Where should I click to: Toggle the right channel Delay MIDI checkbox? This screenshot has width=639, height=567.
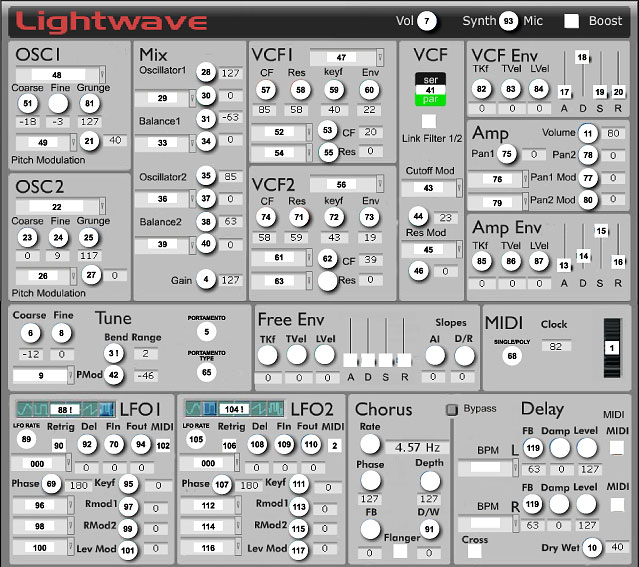(617, 505)
